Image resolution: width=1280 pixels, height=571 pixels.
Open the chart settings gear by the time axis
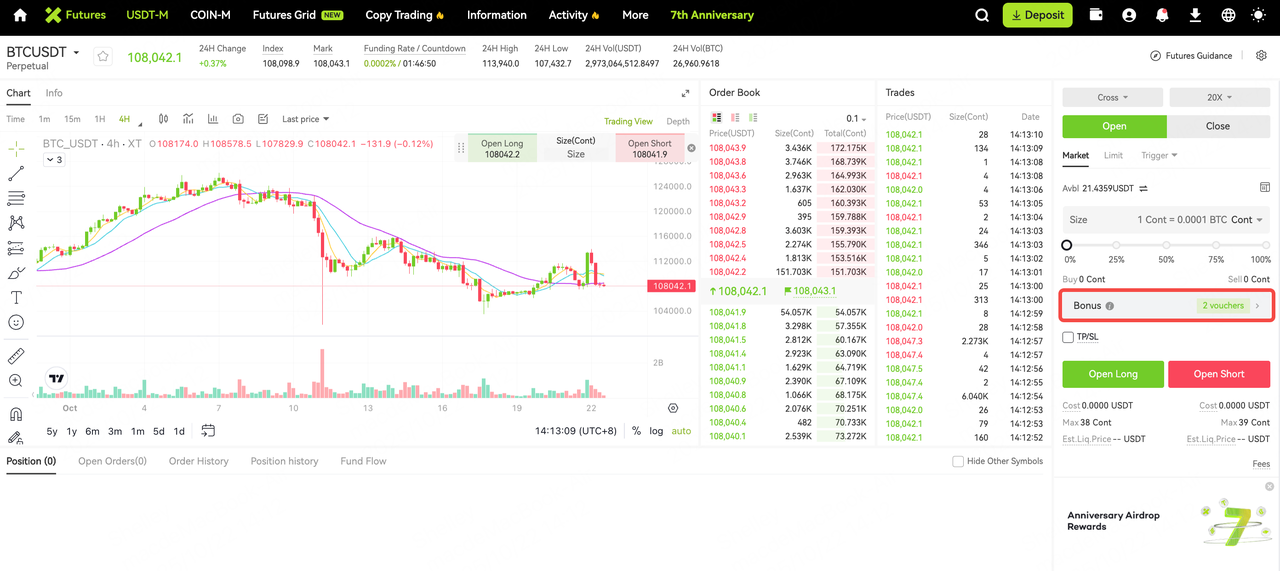673,408
